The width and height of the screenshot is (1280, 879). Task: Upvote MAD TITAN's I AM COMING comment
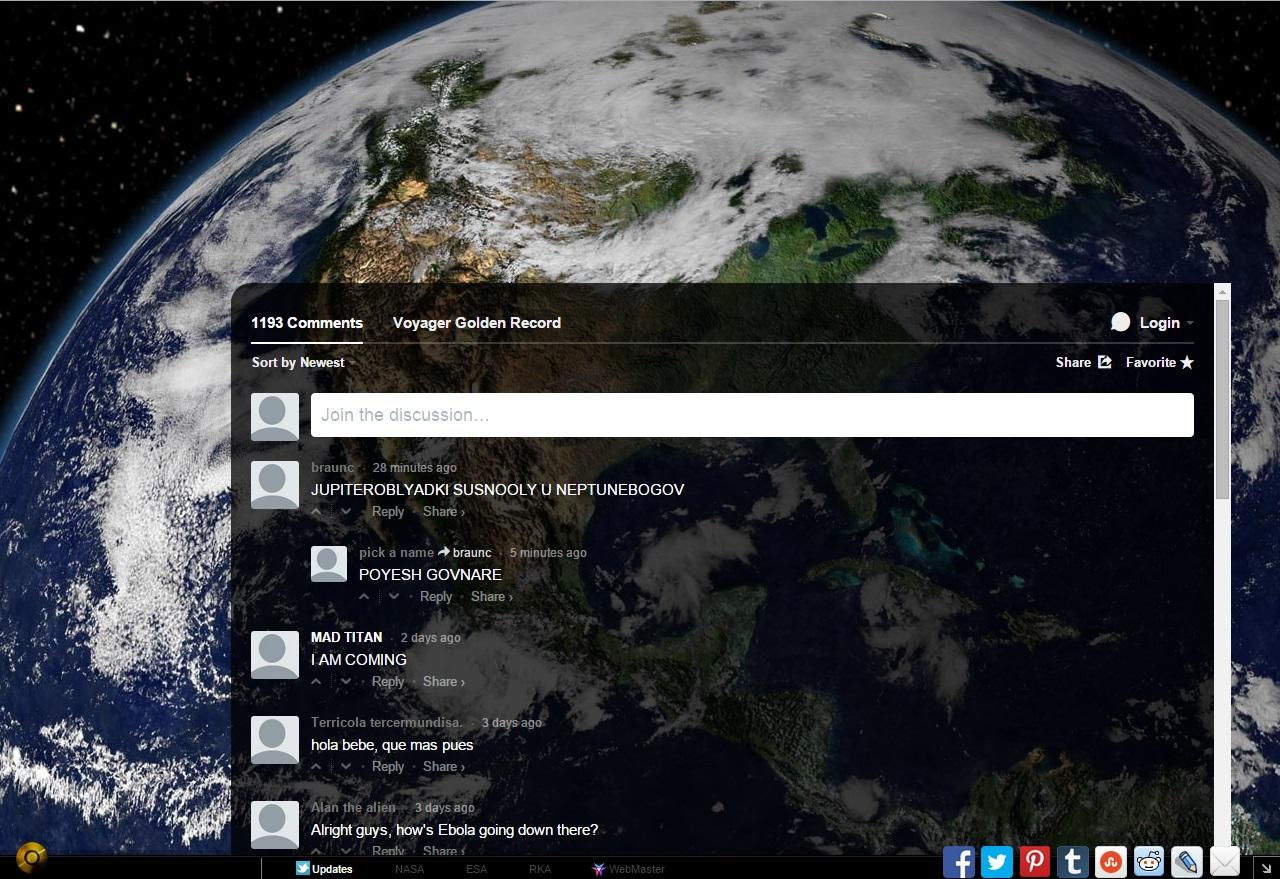point(317,681)
